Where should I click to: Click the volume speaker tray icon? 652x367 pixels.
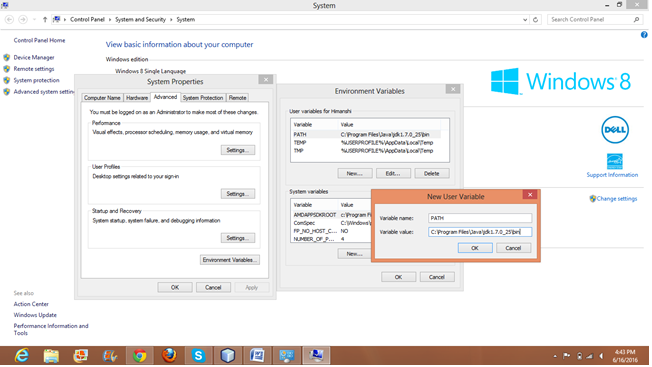[x=601, y=356]
